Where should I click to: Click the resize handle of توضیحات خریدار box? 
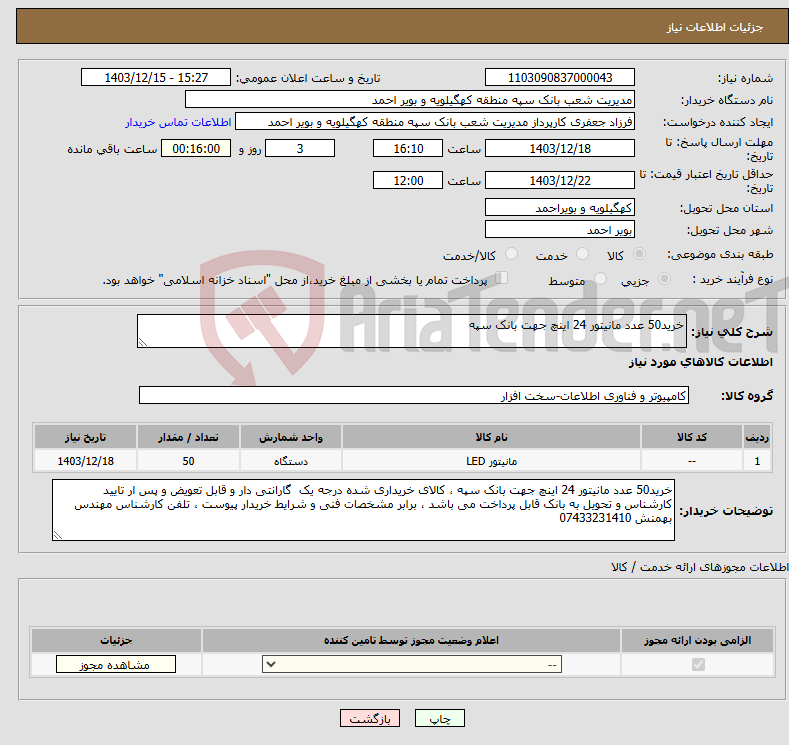(58, 536)
